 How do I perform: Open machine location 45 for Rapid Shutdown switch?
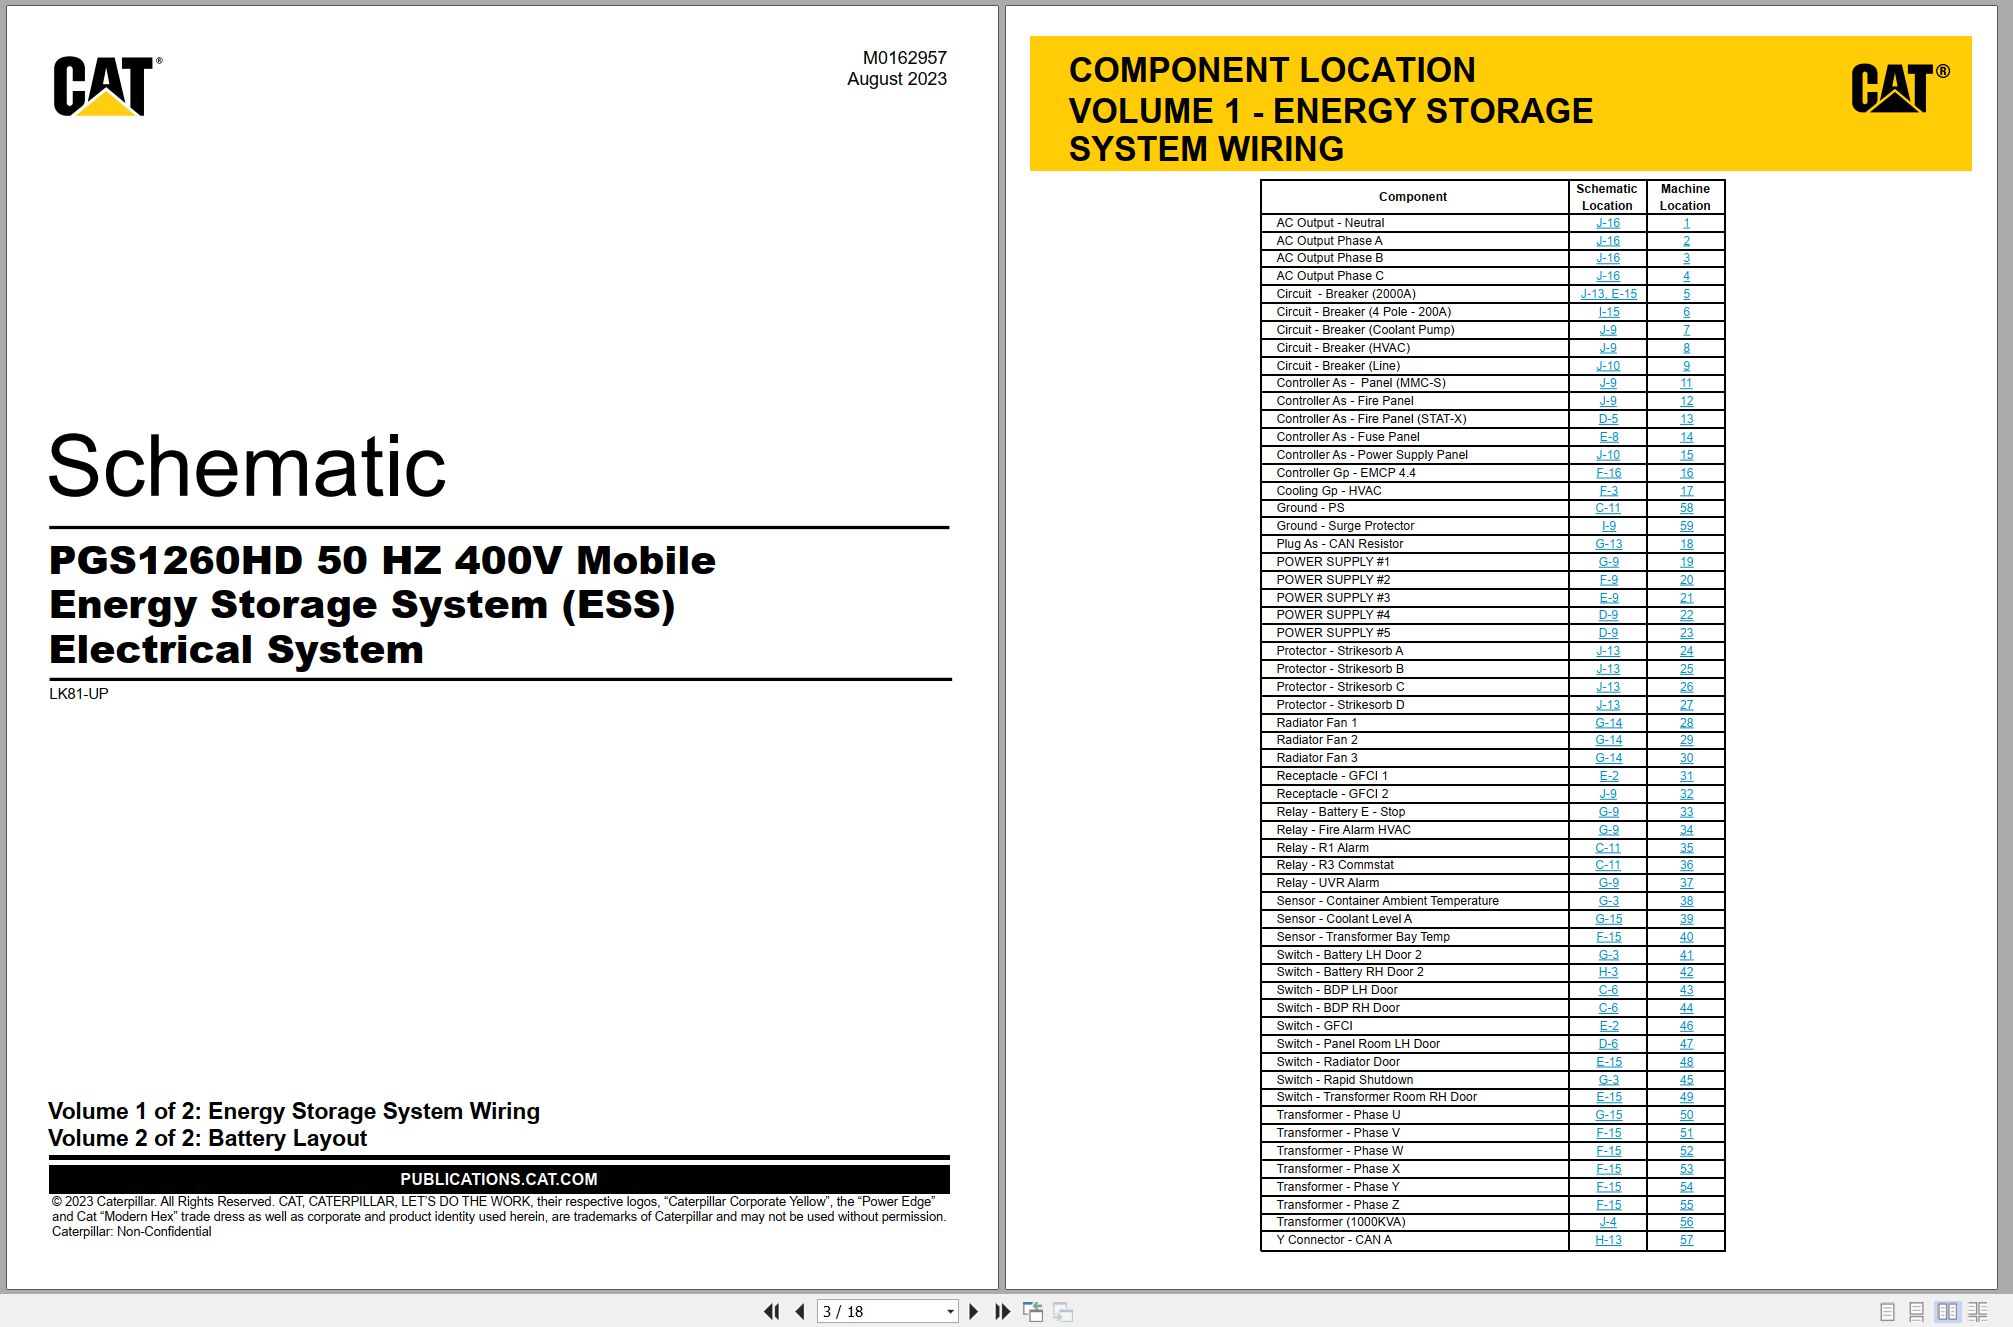pos(1686,1080)
